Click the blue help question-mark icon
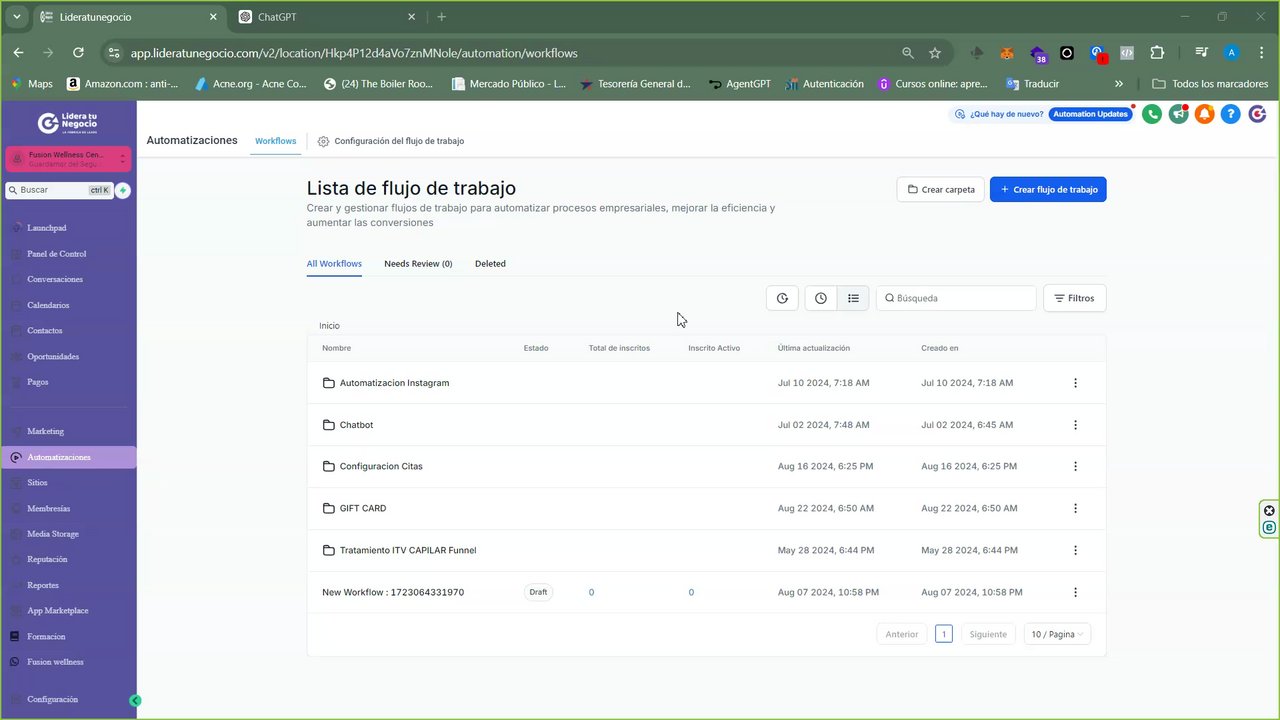The width and height of the screenshot is (1280, 720). (x=1231, y=114)
